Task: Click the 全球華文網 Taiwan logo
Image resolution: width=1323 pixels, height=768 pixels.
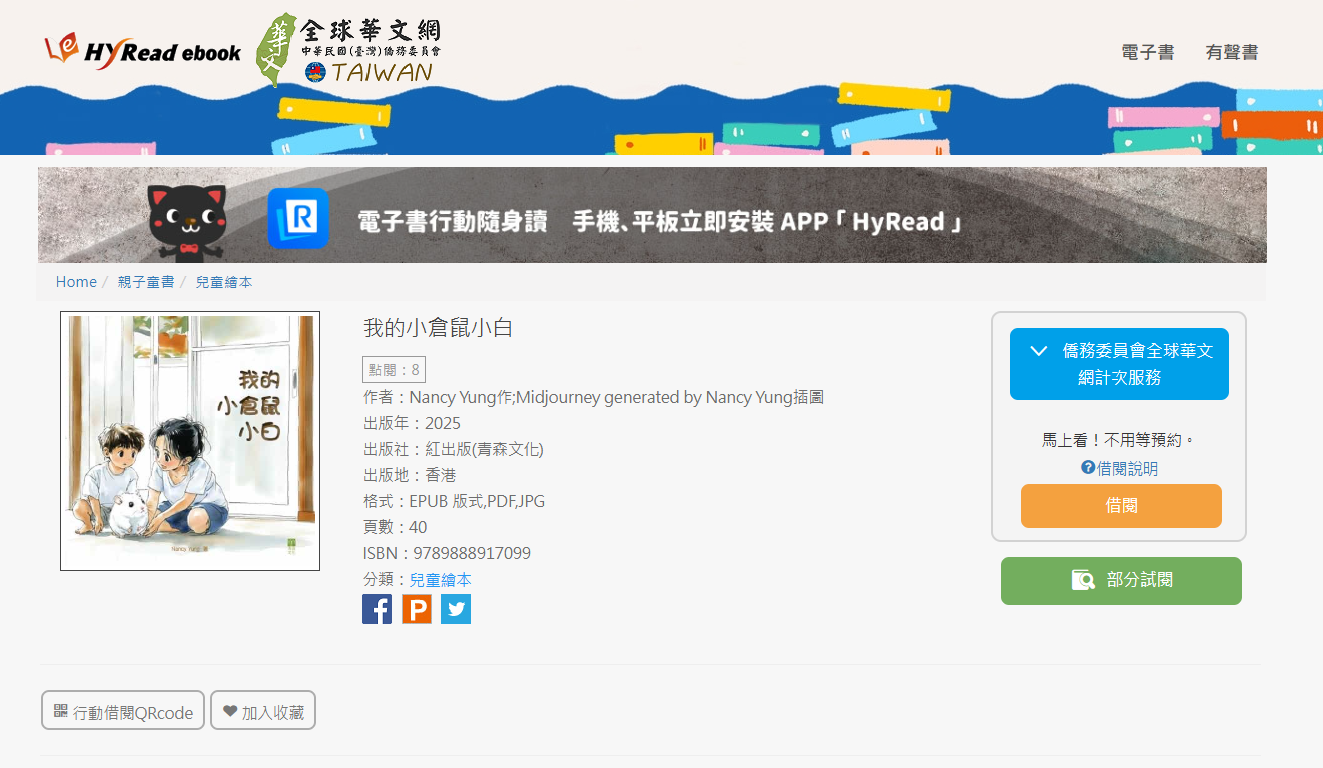Action: pyautogui.click(x=348, y=50)
